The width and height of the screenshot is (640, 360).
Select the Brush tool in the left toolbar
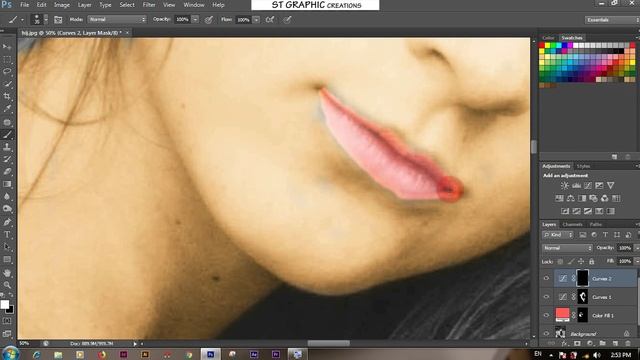coord(7,134)
